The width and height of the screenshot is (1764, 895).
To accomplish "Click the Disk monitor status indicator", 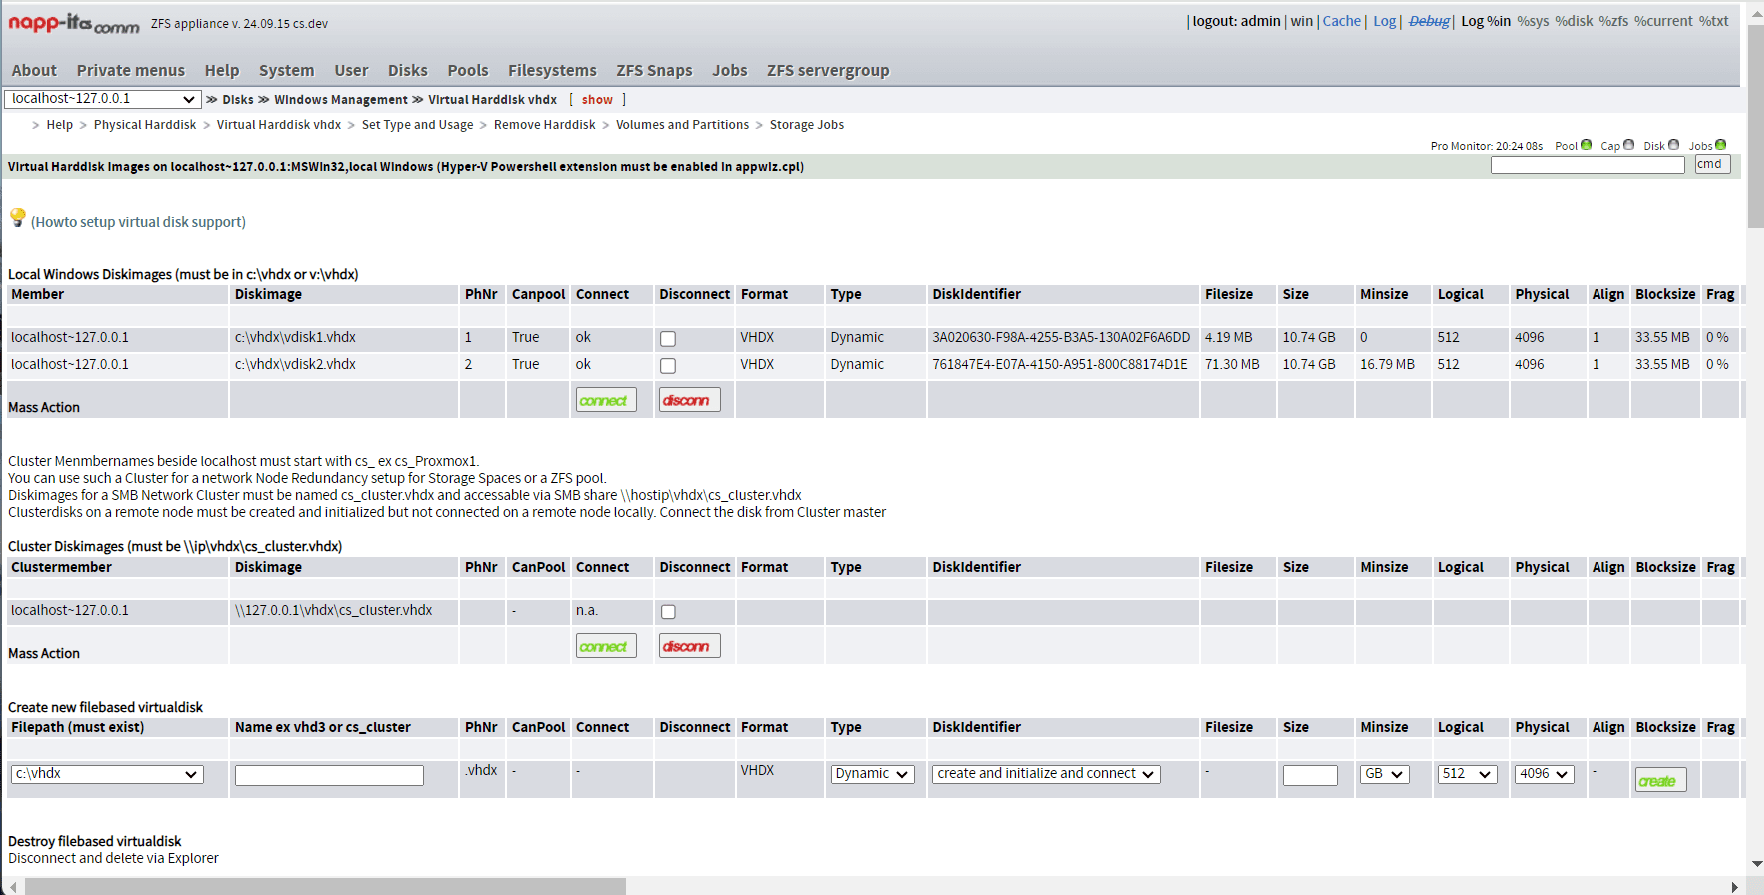I will (1674, 145).
